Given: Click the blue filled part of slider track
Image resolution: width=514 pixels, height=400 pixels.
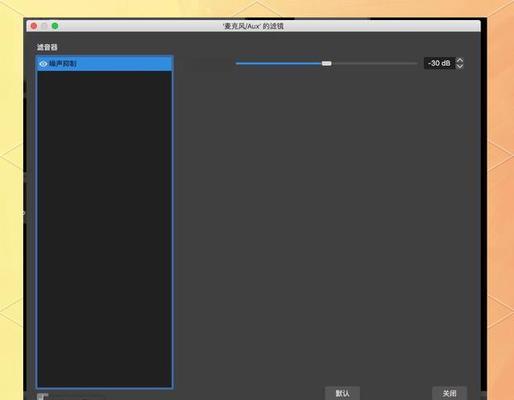Looking at the screenshot, I should [x=279, y=63].
